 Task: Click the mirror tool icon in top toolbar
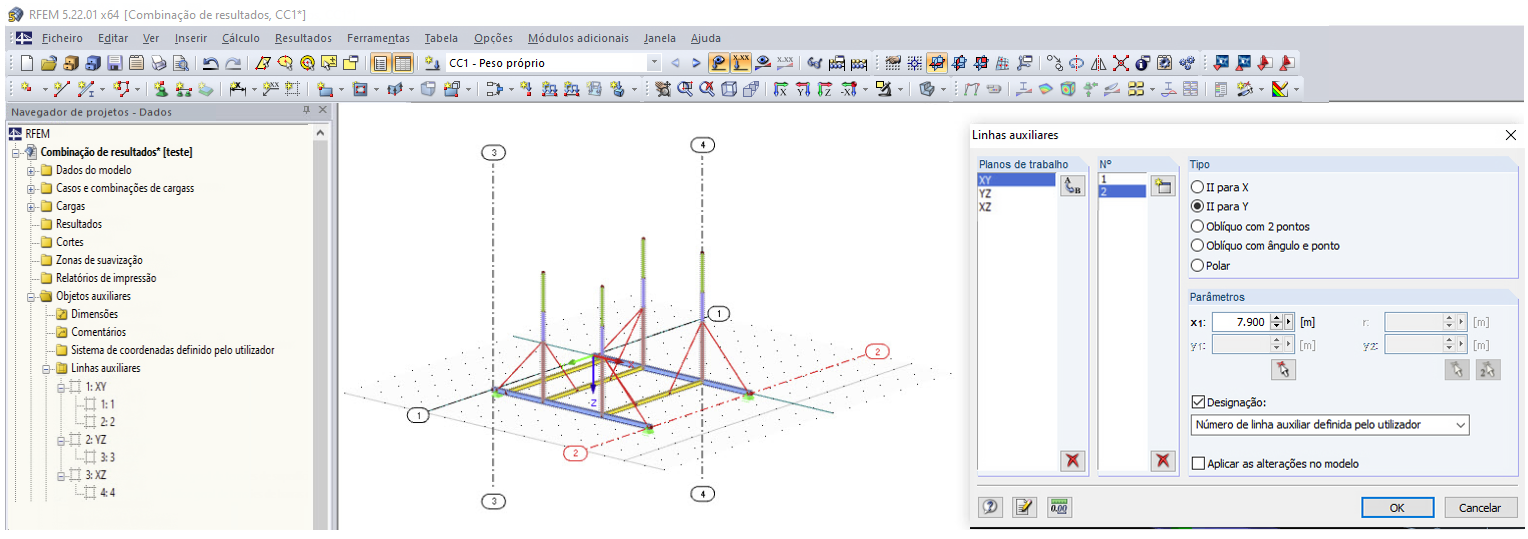coord(1098,63)
